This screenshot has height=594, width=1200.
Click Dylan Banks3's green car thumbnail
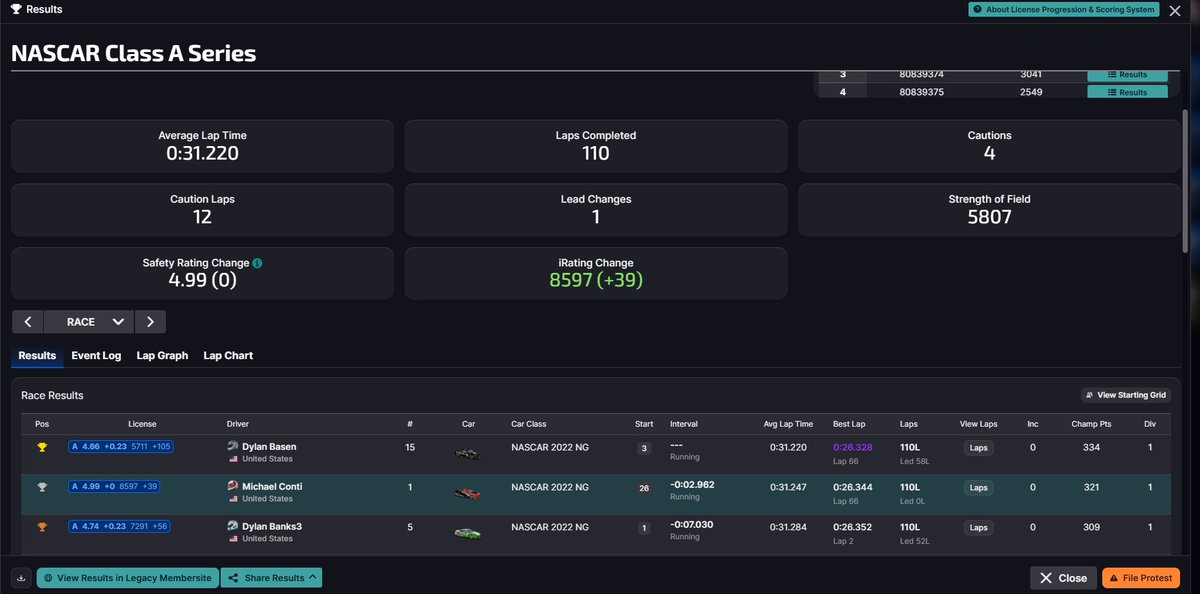point(467,533)
